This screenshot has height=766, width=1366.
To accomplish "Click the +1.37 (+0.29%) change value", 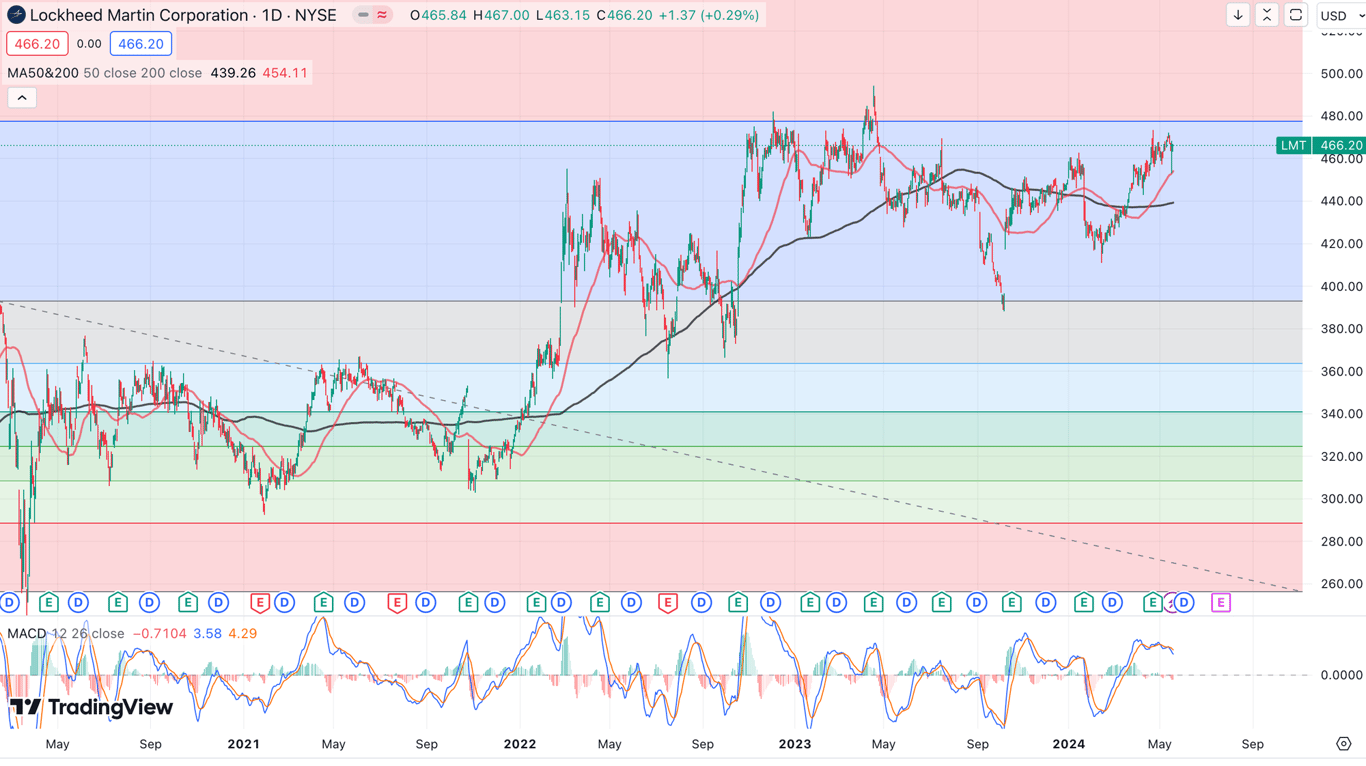I will tap(709, 15).
